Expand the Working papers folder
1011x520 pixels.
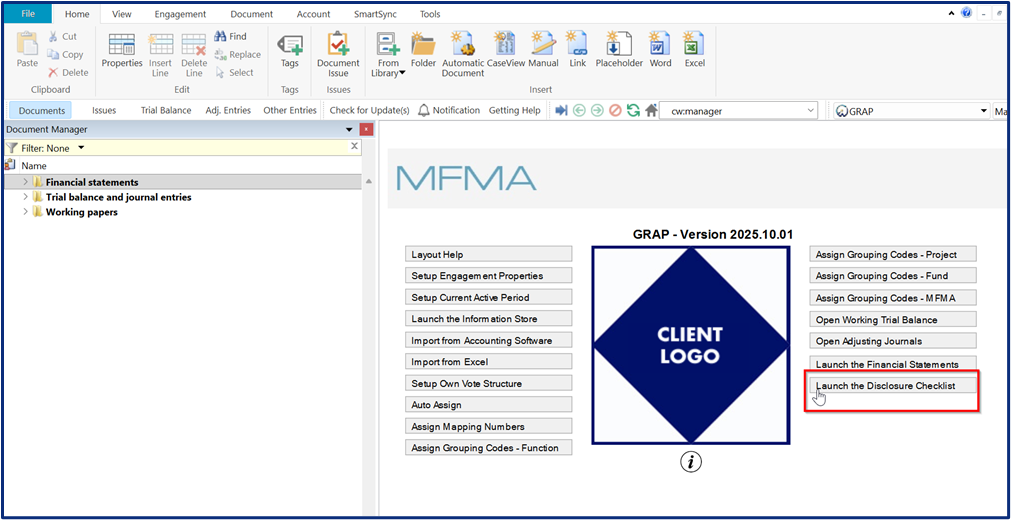click(x=25, y=212)
